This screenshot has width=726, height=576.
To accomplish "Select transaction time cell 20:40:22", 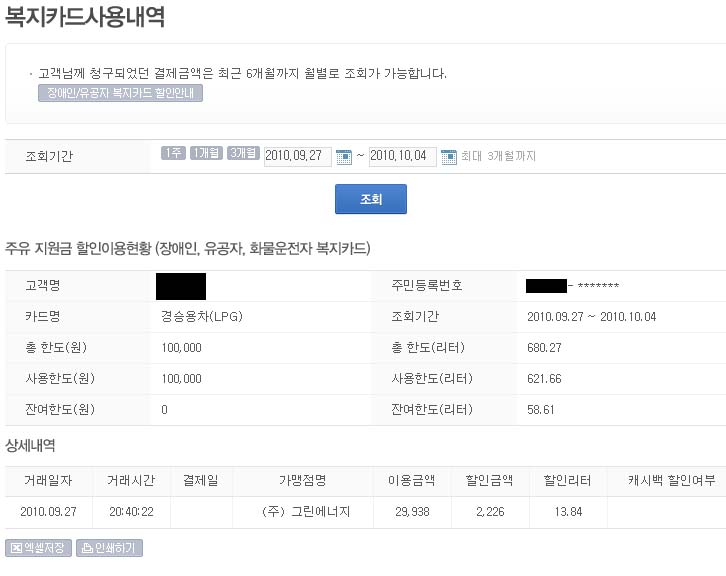I will tap(131, 512).
